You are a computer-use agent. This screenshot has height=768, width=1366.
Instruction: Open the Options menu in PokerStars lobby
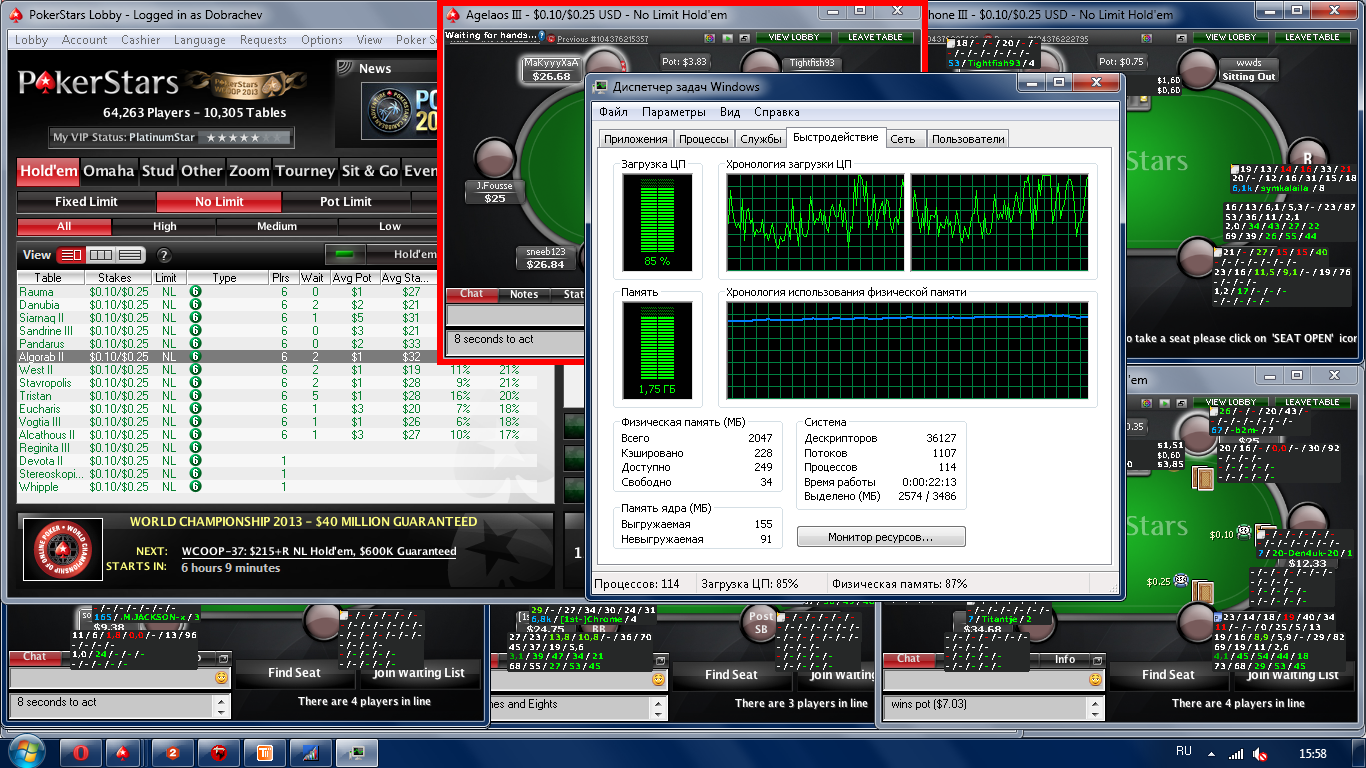coord(322,40)
